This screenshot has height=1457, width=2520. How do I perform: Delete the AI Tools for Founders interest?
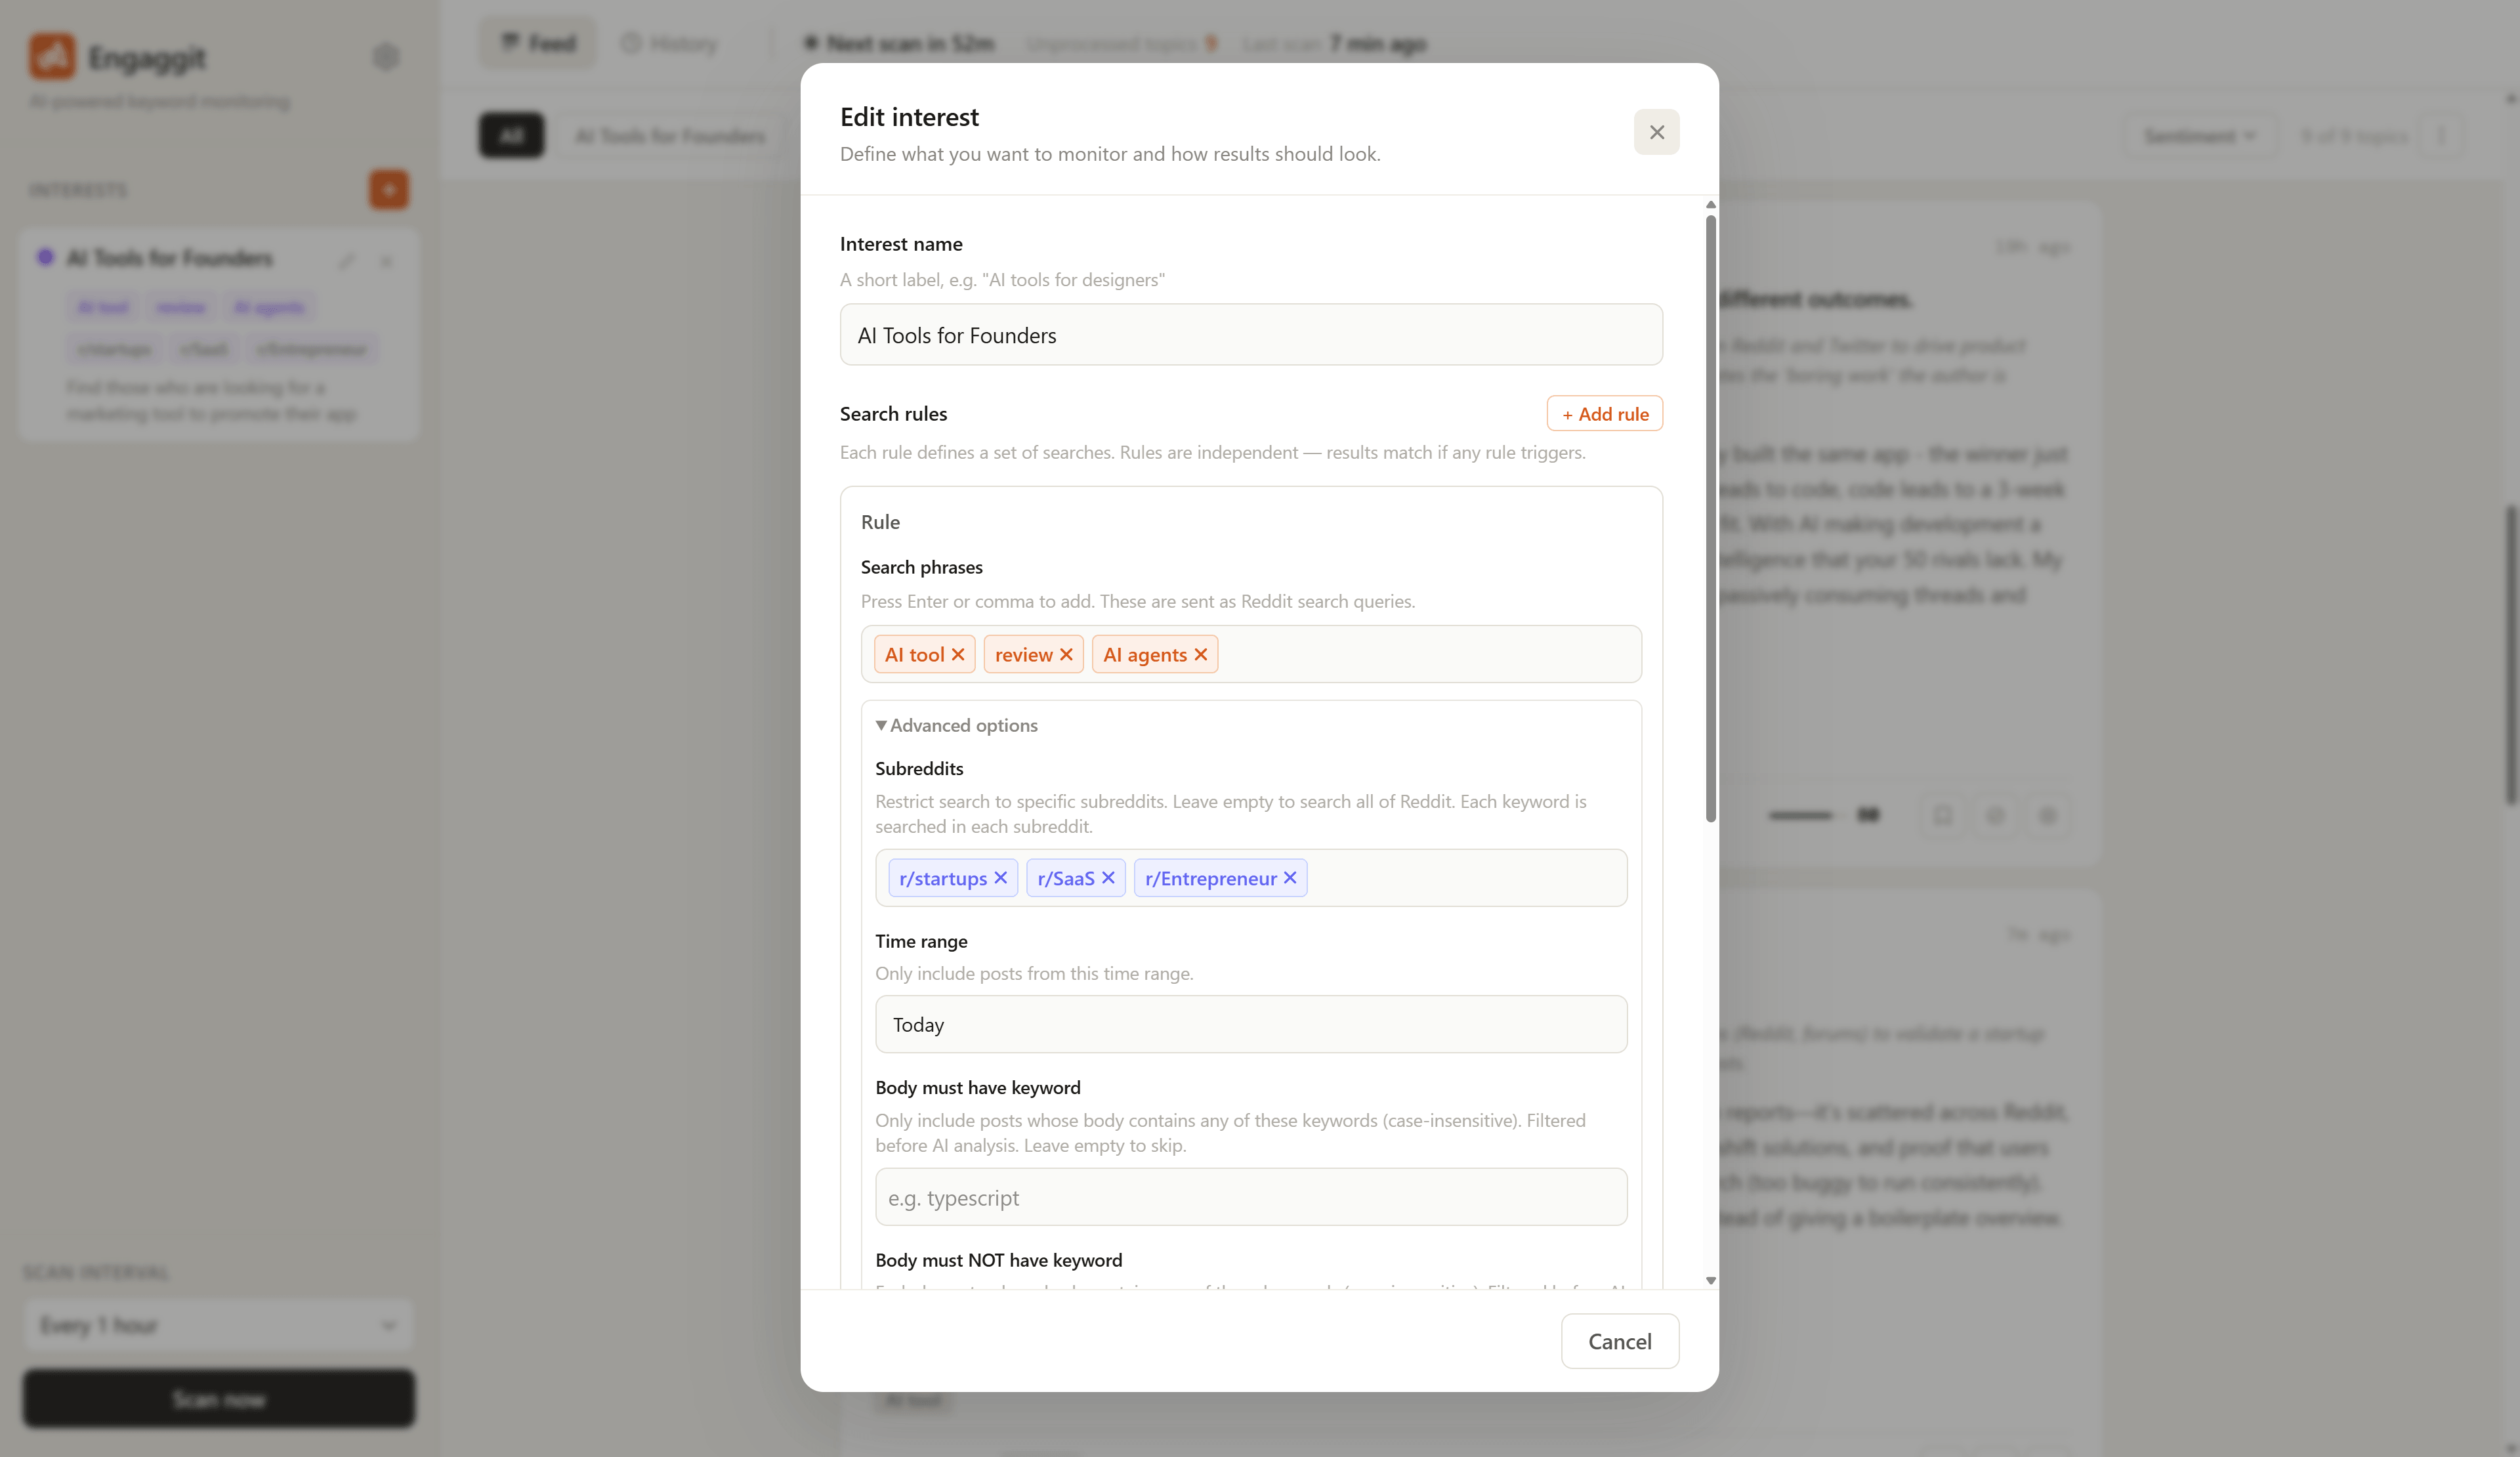[x=386, y=261]
